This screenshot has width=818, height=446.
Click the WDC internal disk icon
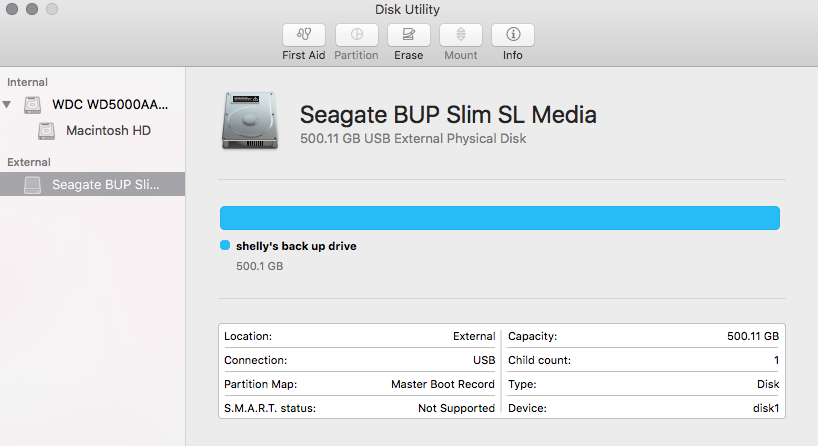[34, 105]
